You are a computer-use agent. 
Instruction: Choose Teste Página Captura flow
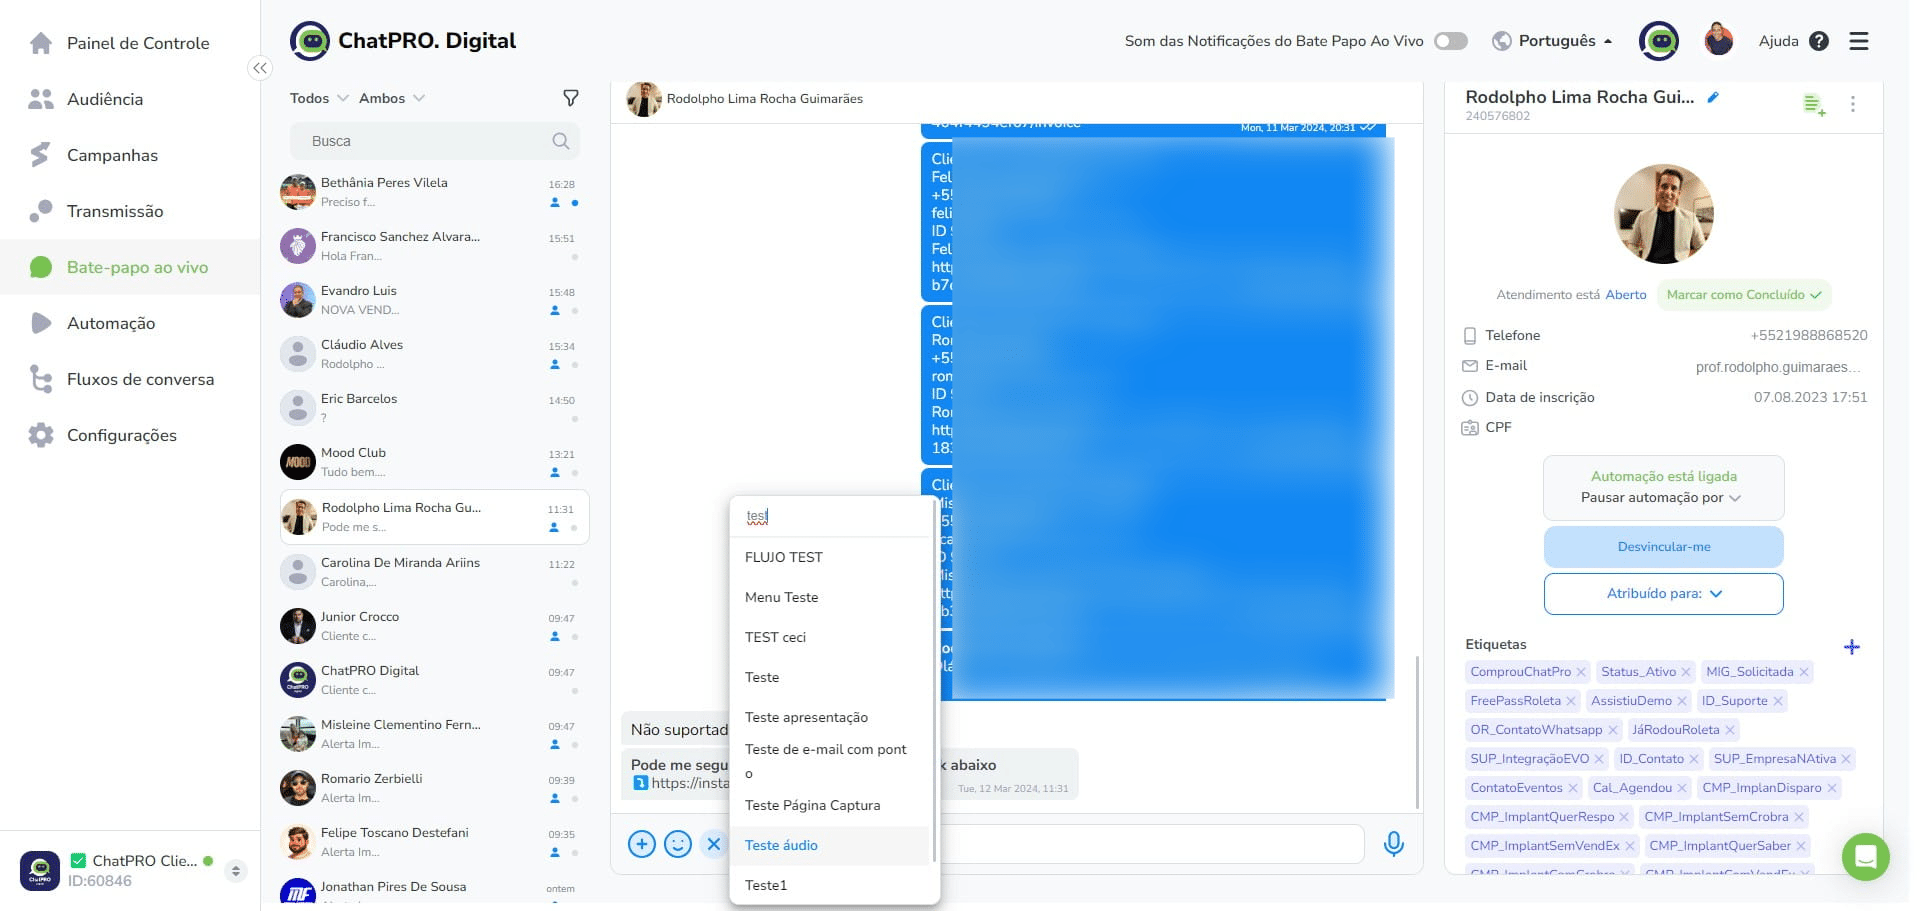point(831,805)
